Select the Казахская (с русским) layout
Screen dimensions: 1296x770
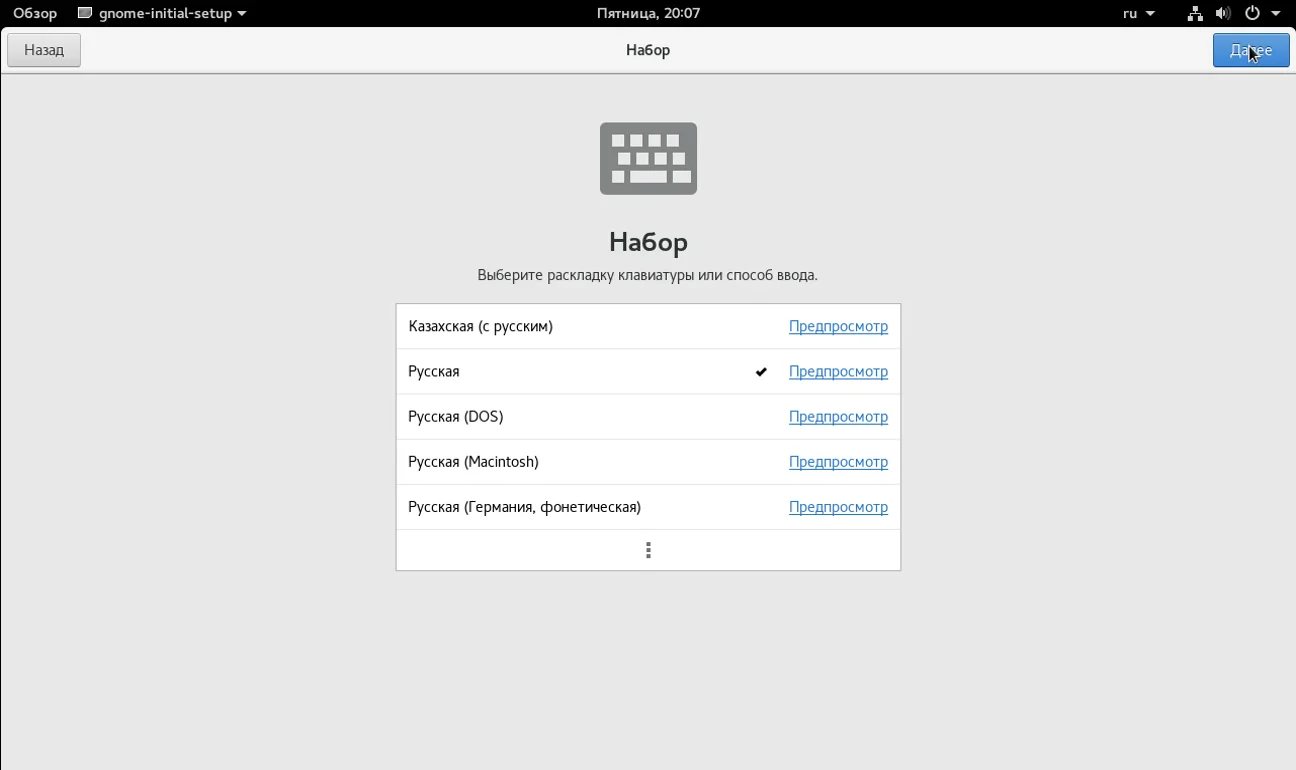pos(481,326)
